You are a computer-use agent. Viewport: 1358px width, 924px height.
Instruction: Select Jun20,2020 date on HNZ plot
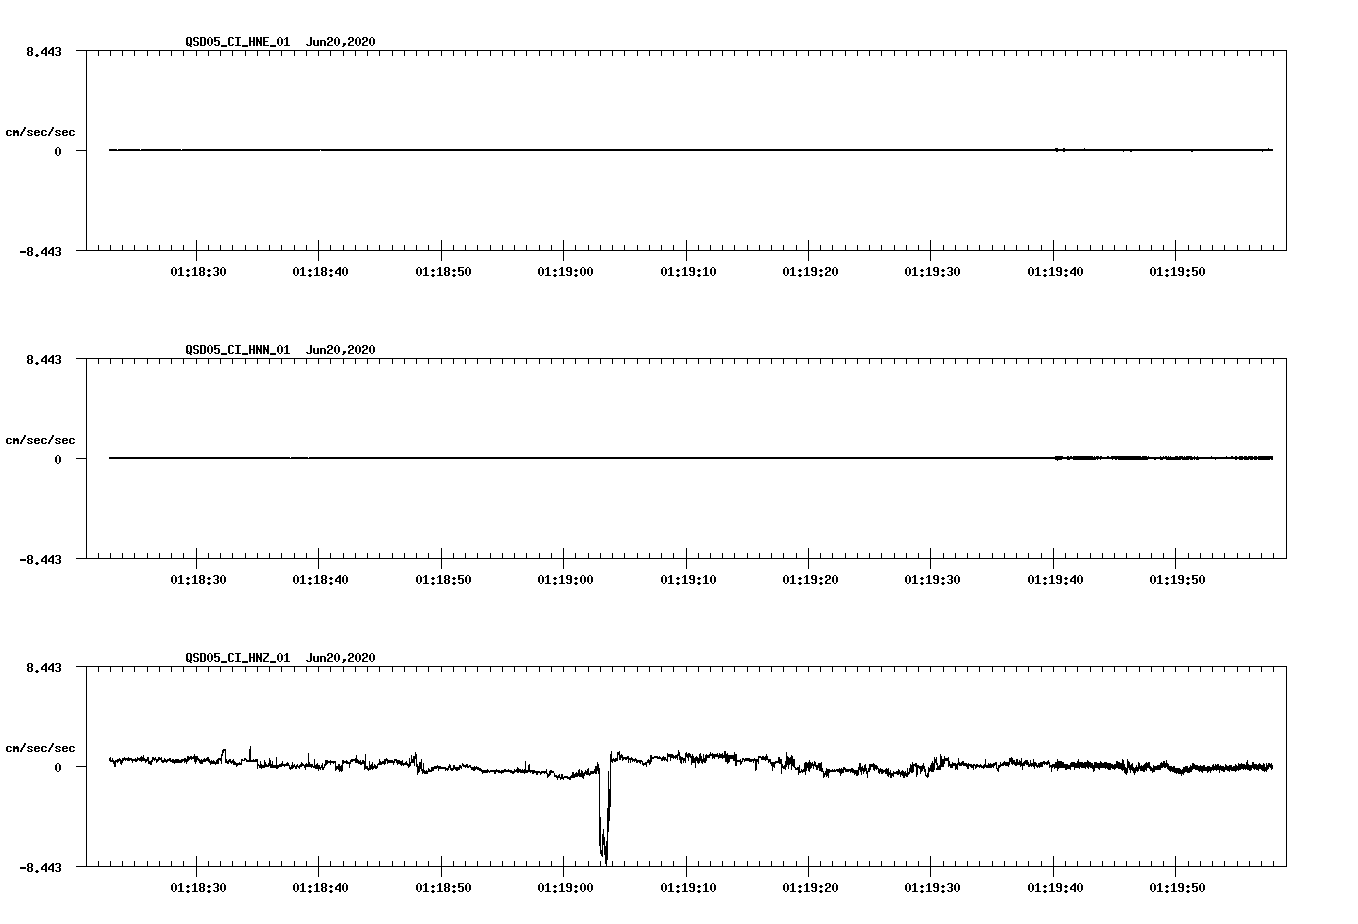pyautogui.click(x=341, y=658)
